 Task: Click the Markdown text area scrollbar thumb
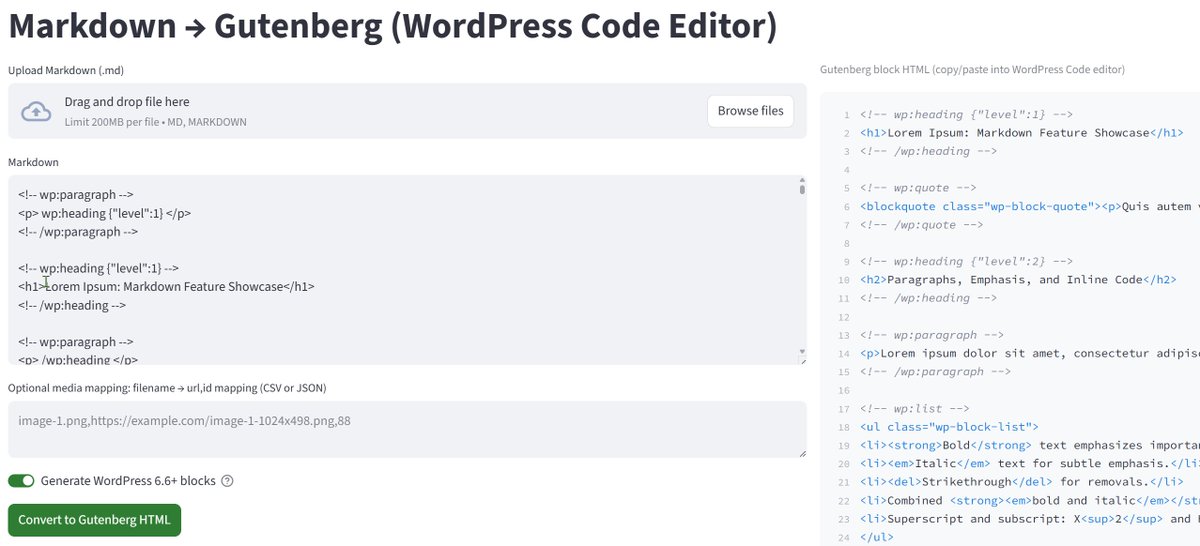tap(802, 188)
